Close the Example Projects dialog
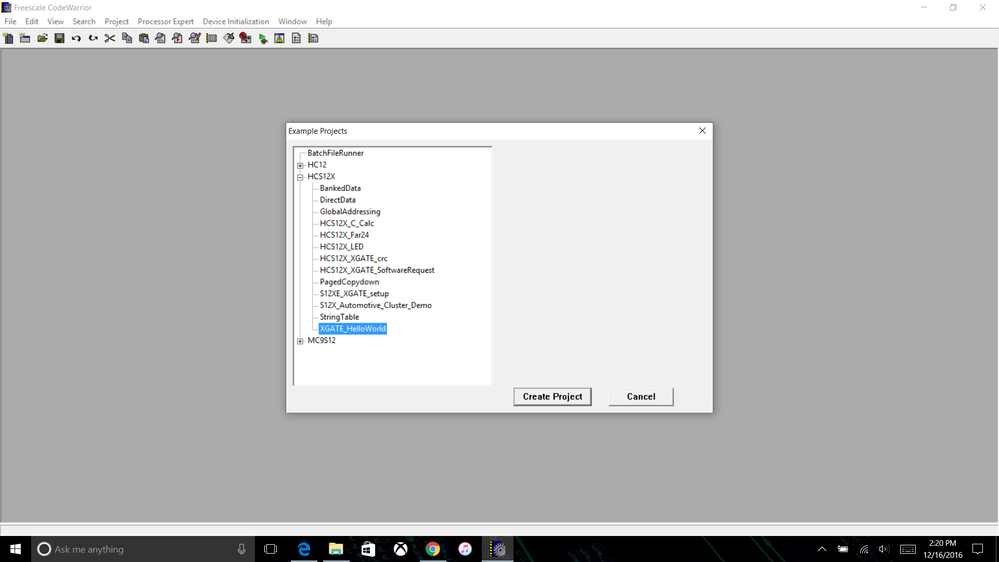Viewport: 999px width, 562px height. coord(702,131)
